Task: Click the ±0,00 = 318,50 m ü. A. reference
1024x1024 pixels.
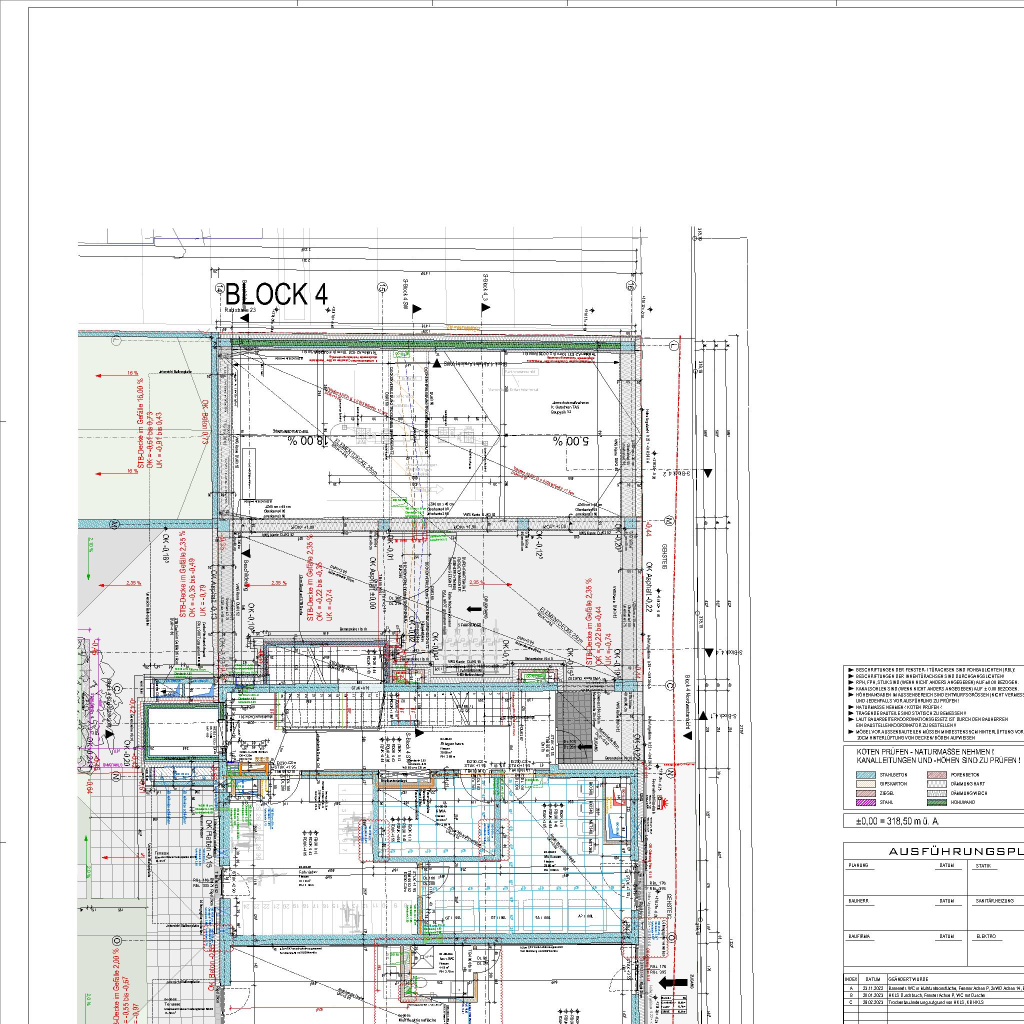Action: coord(897,821)
